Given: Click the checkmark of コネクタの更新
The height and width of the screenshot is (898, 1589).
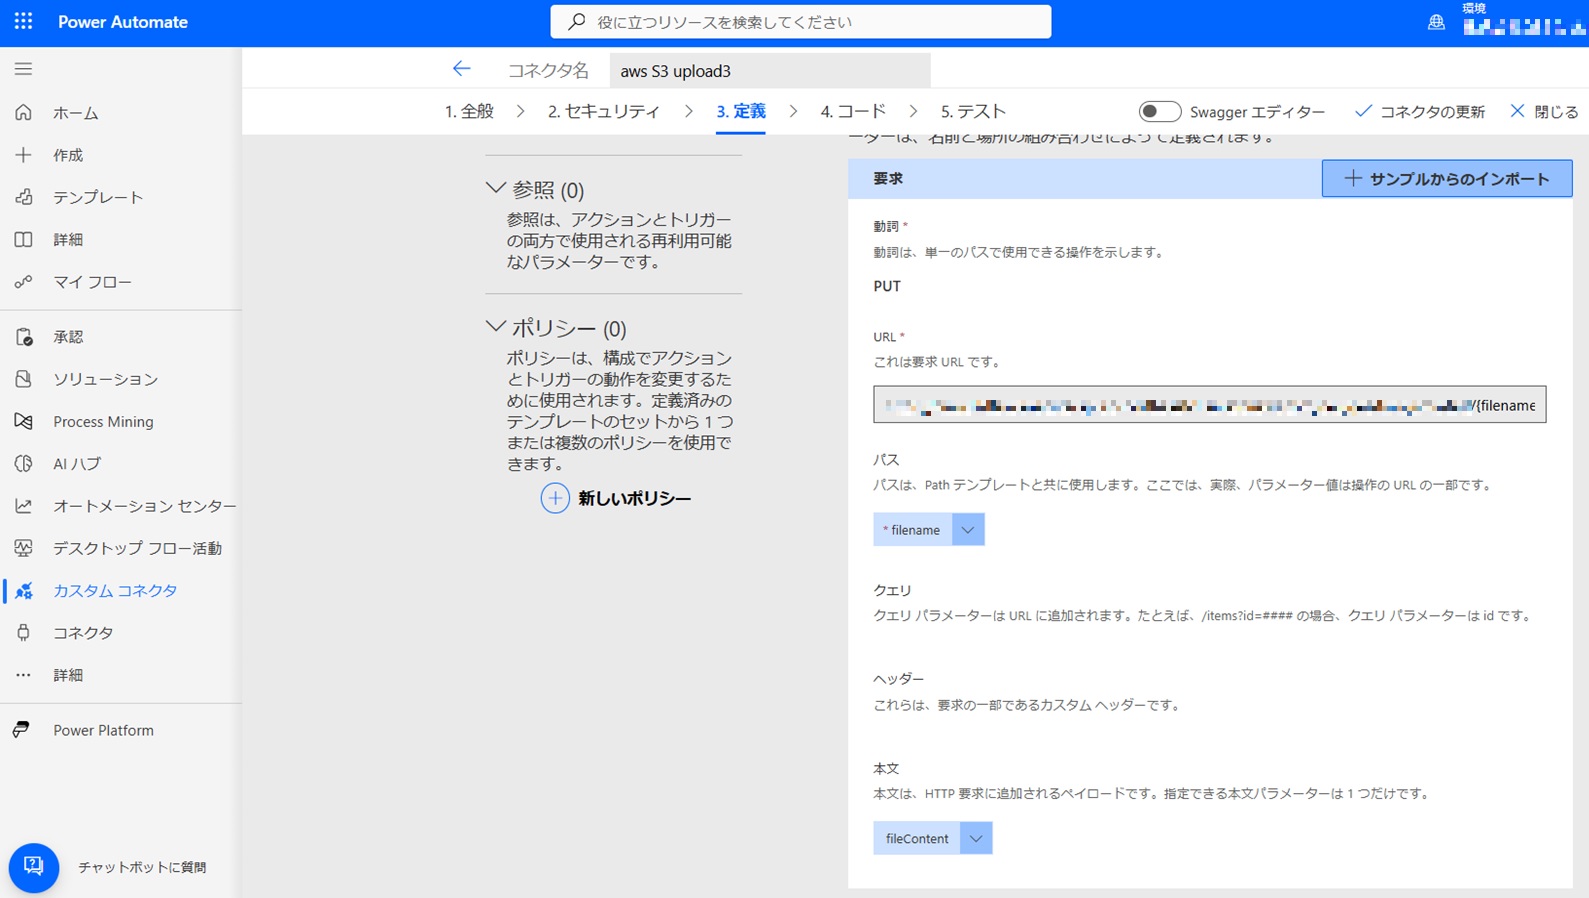Looking at the screenshot, I should click(1362, 111).
